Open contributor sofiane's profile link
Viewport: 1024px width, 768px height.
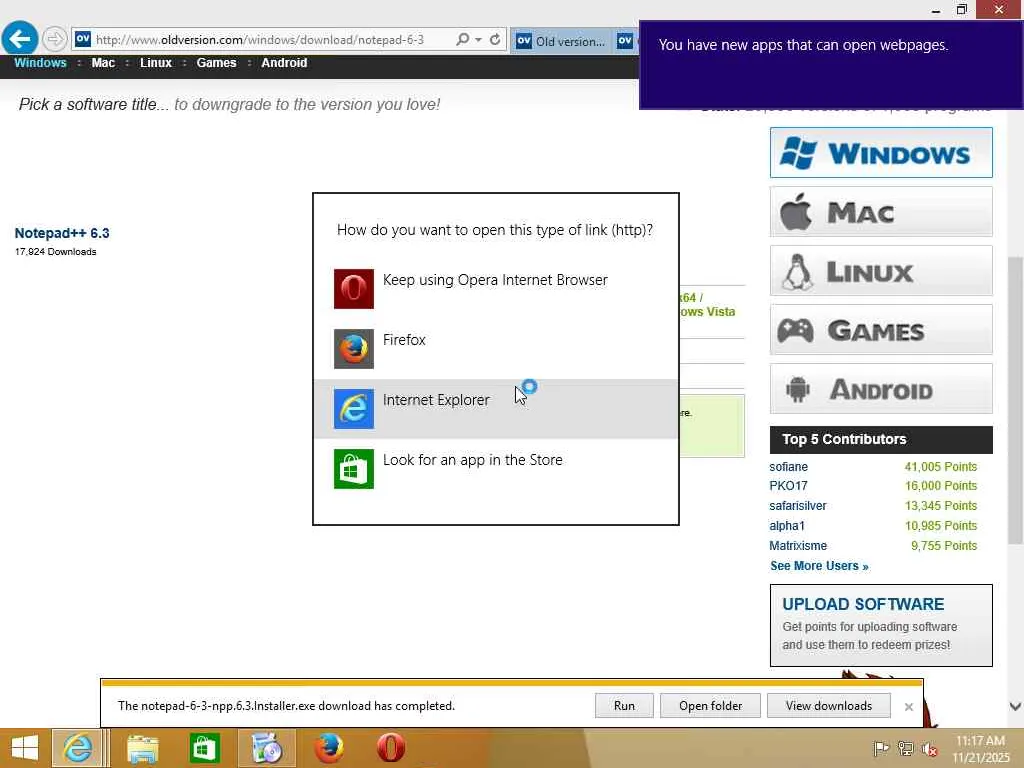(788, 467)
